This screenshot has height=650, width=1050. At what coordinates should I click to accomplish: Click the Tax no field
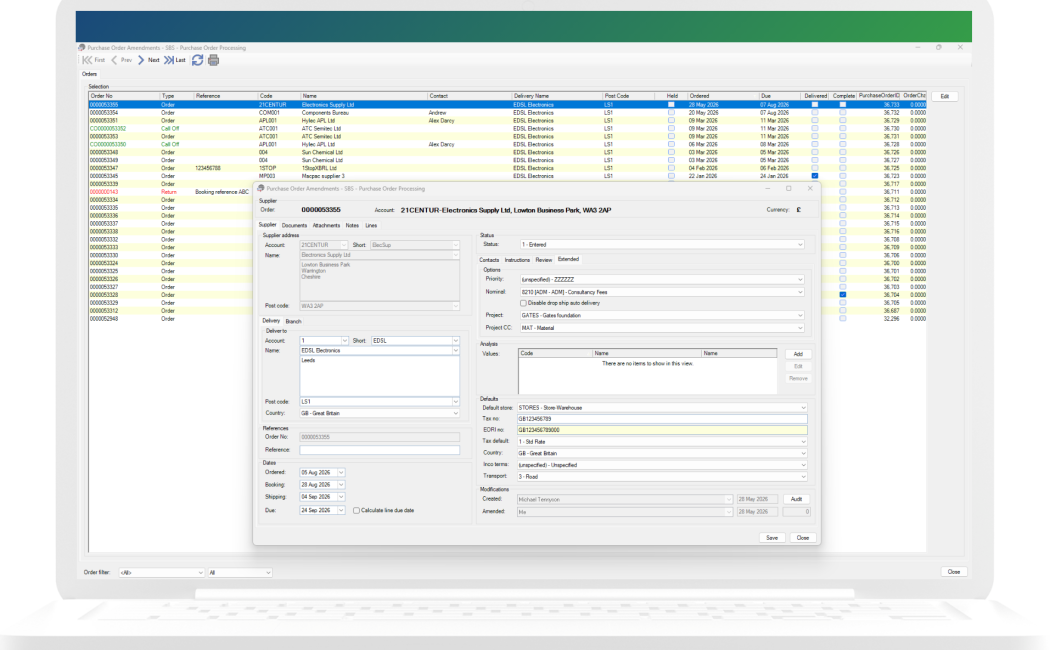[x=662, y=419]
